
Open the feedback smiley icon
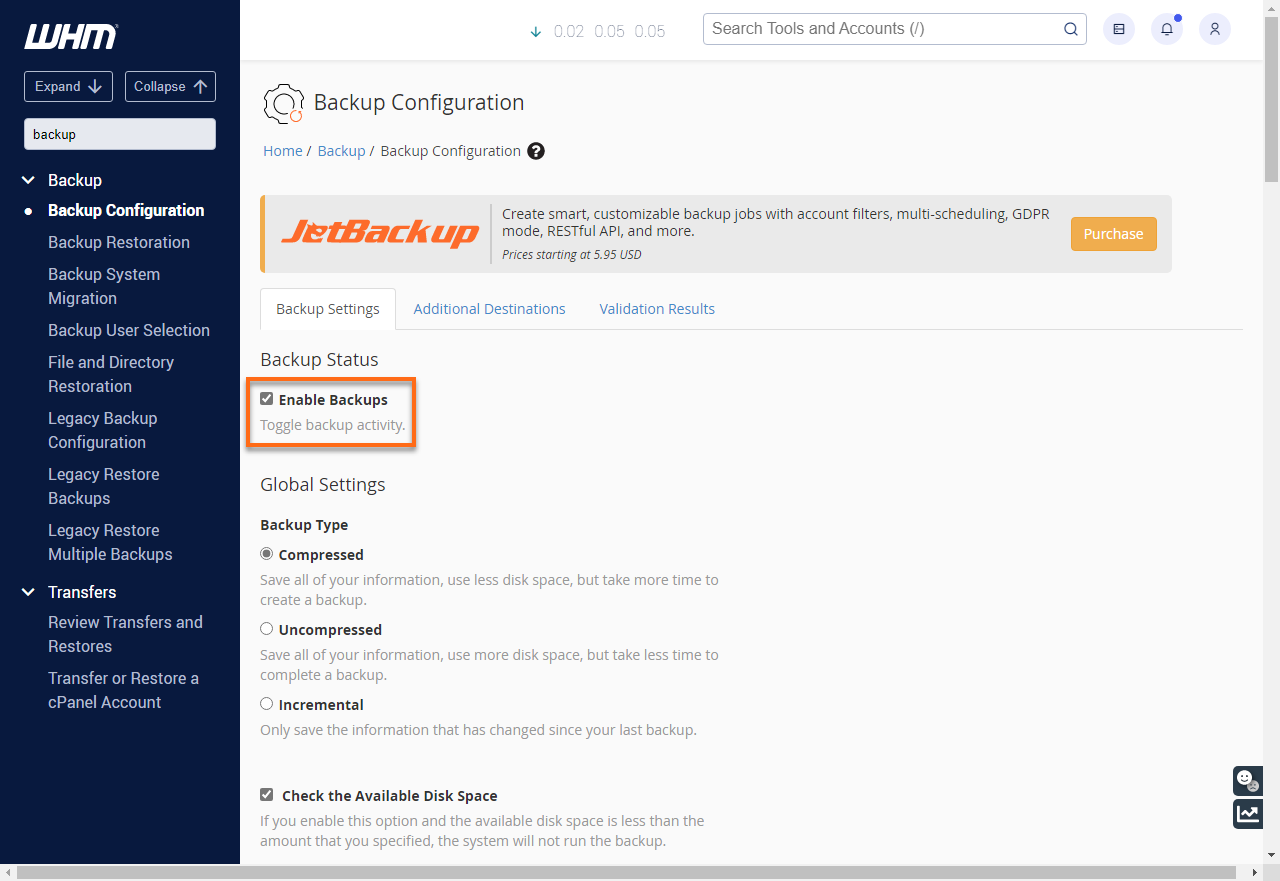pos(1247,781)
